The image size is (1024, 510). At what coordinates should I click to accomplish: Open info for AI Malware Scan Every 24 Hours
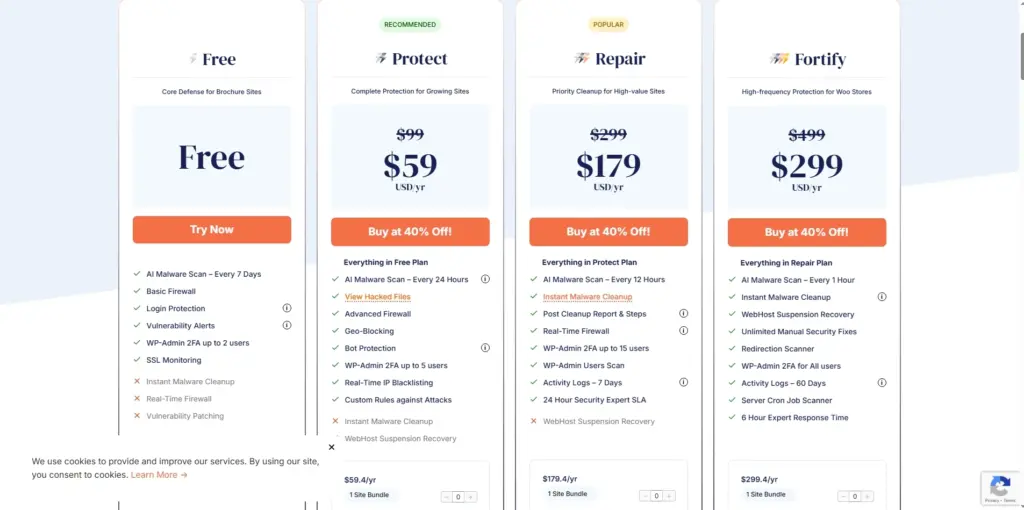485,280
